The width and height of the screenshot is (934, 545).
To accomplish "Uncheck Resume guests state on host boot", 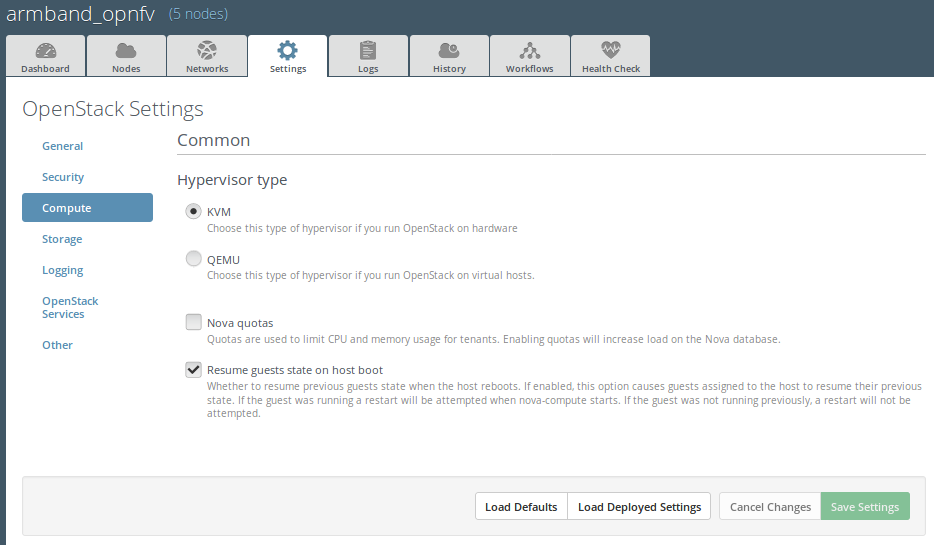I will pos(194,369).
